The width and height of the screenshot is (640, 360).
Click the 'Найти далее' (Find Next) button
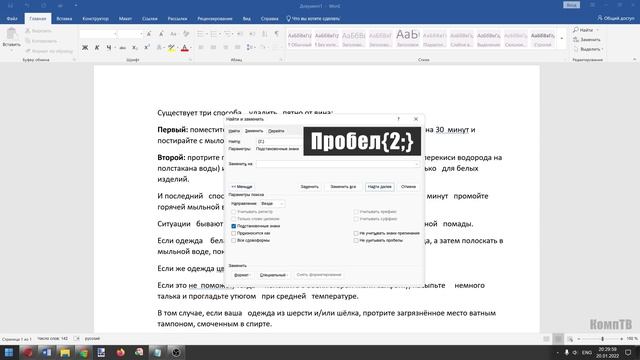(x=380, y=187)
